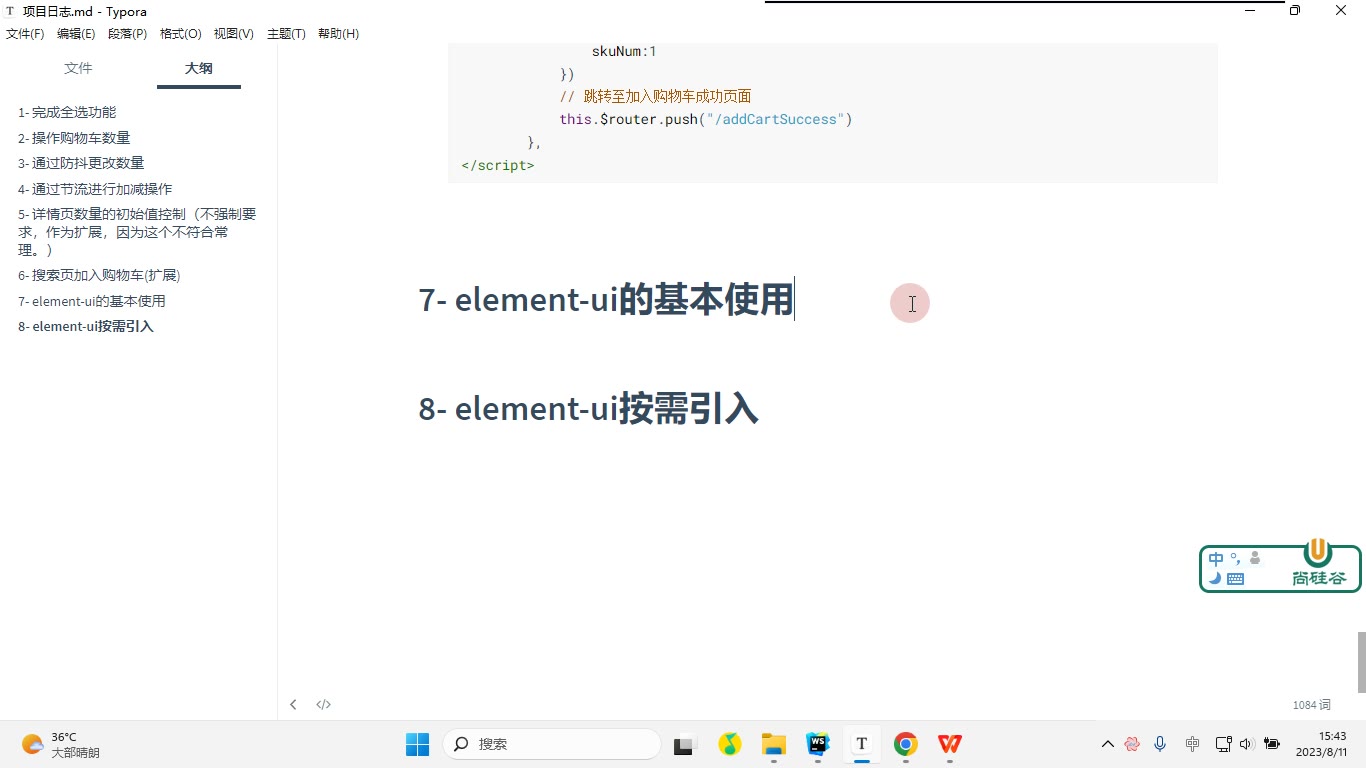1366x768 pixels.
Task: Open File Explorer from the taskbar
Action: pyautogui.click(x=774, y=744)
